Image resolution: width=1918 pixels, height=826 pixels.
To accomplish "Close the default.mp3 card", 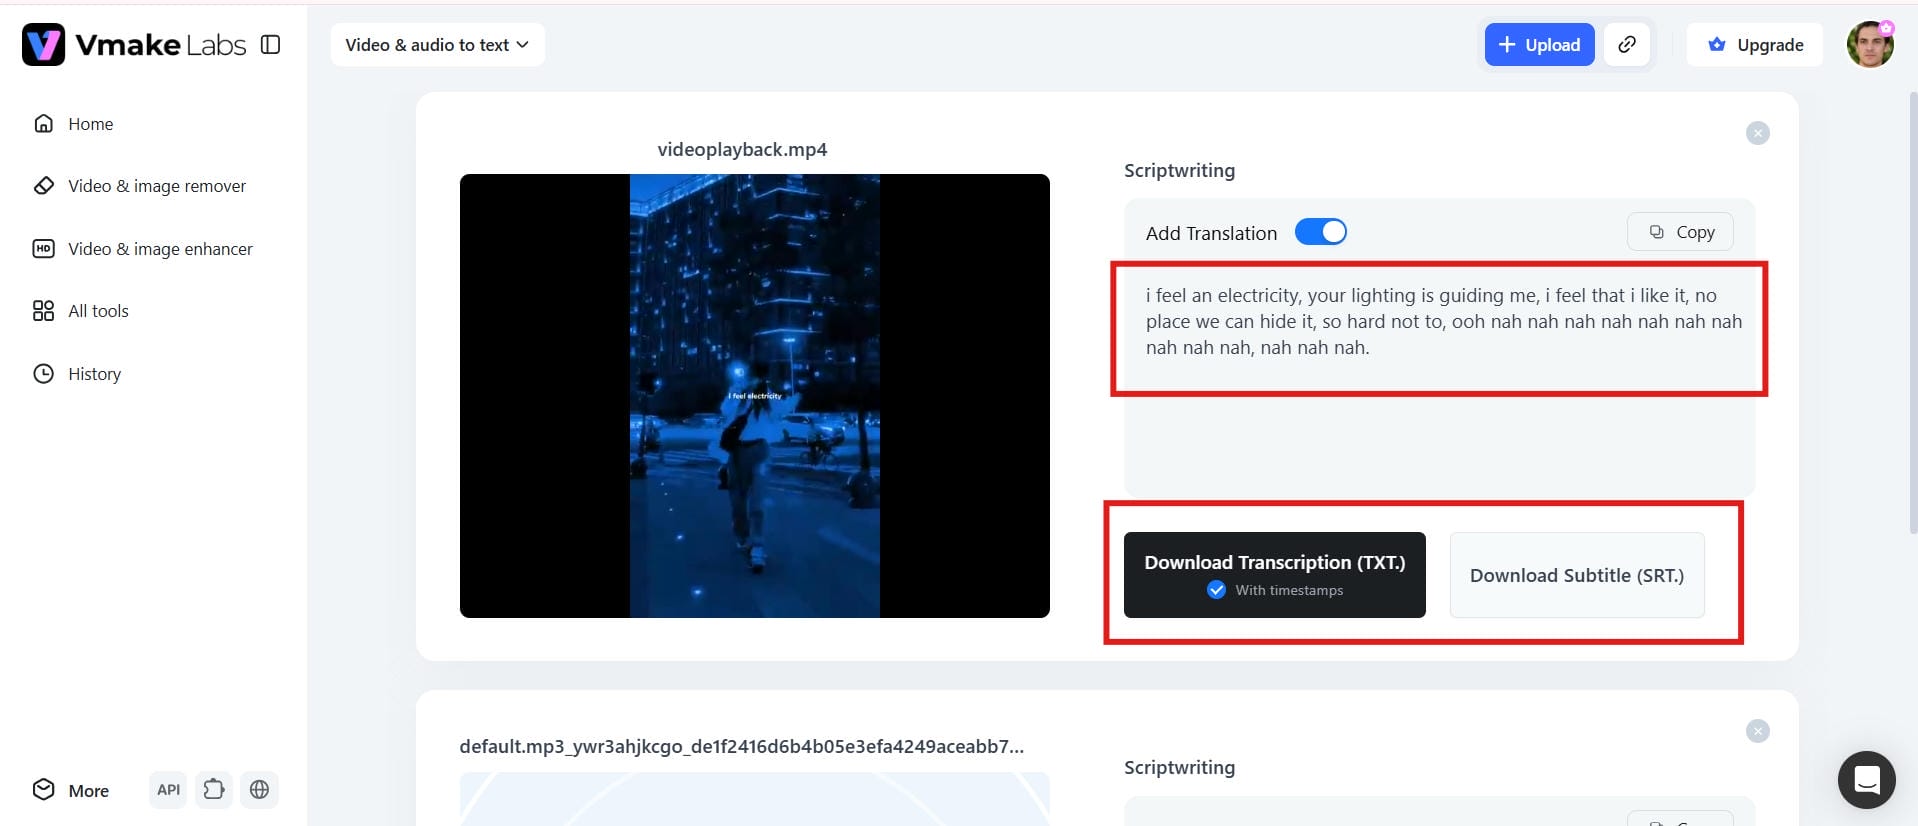I will (1757, 731).
